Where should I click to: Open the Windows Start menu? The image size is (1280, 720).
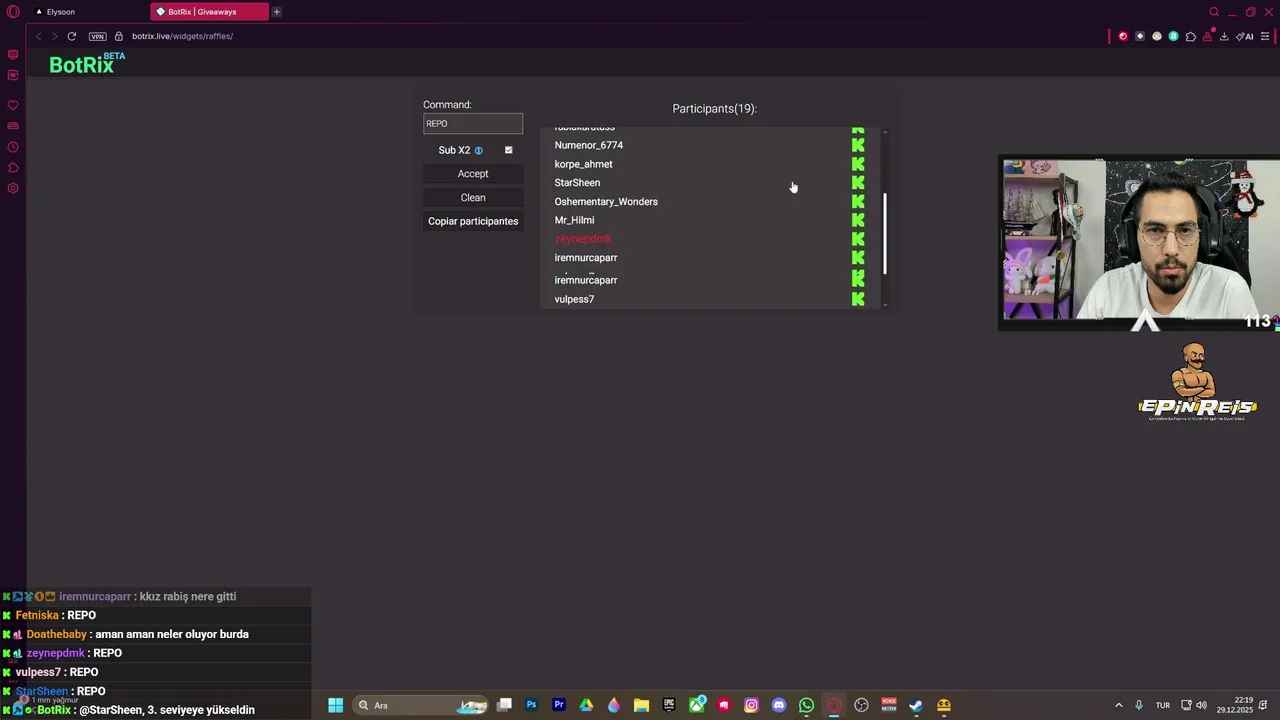[336, 705]
